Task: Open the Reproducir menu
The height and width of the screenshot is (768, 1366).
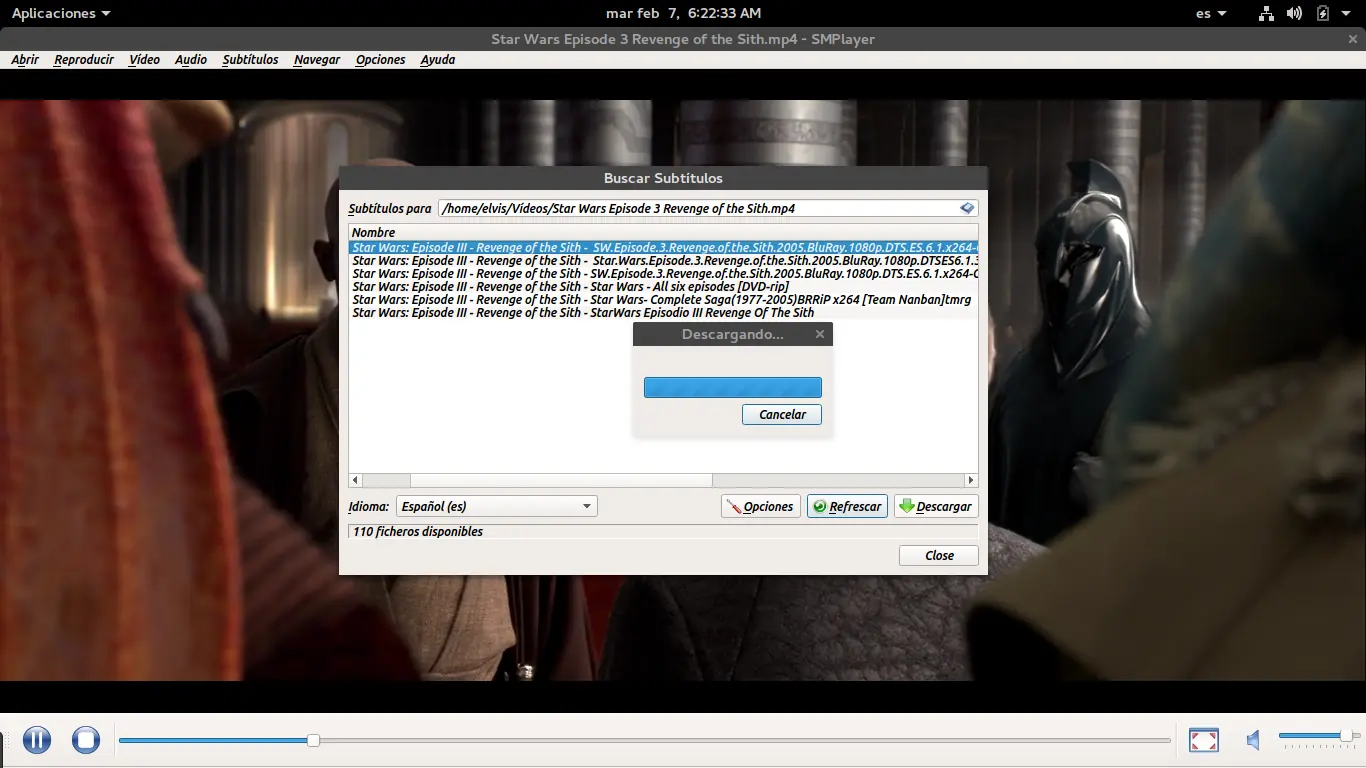Action: (x=84, y=59)
